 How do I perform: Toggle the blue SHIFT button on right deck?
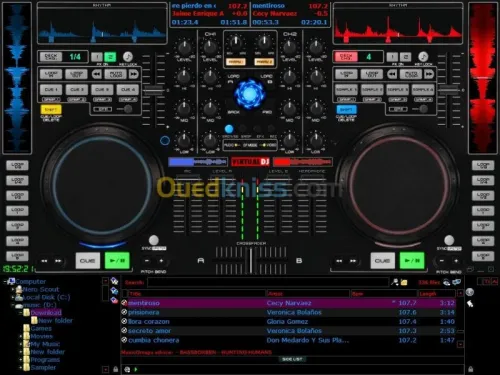(x=346, y=109)
